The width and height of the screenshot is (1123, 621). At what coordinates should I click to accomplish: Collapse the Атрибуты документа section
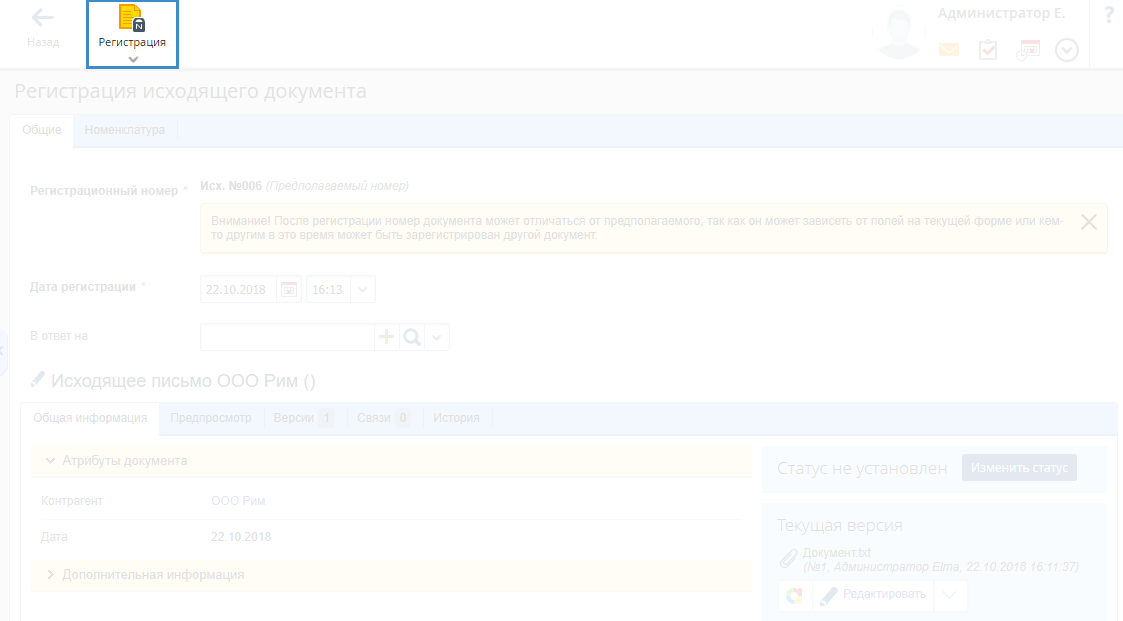click(x=50, y=461)
